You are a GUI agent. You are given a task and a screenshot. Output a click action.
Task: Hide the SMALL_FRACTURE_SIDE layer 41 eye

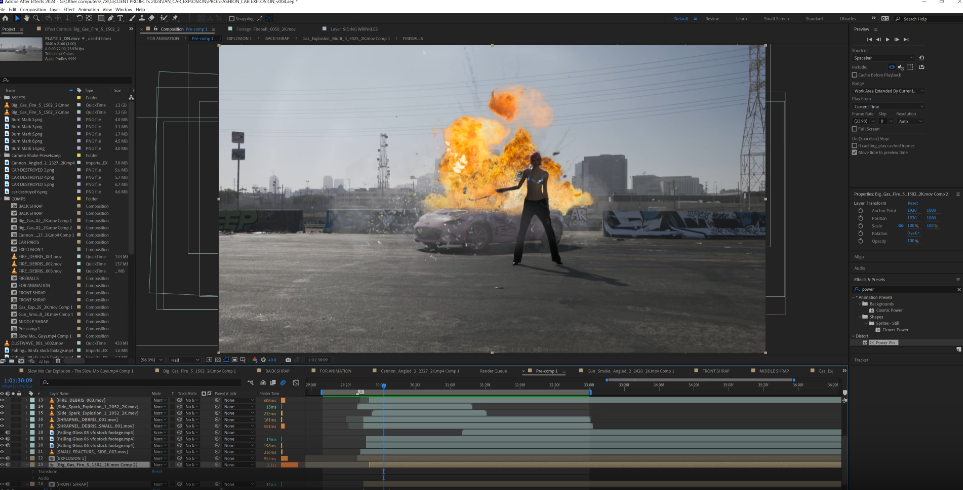2,452
